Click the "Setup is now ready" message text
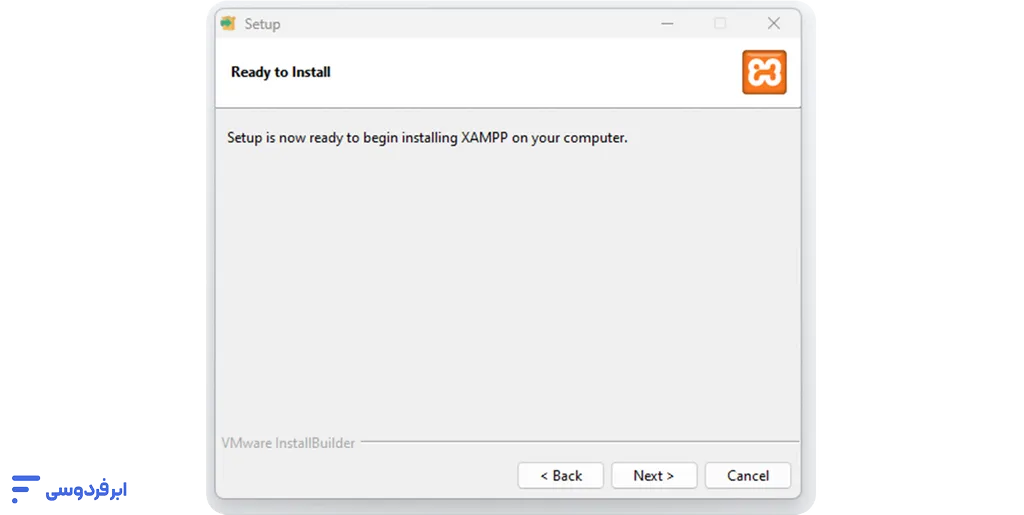This screenshot has width=1024, height=515. pos(427,138)
